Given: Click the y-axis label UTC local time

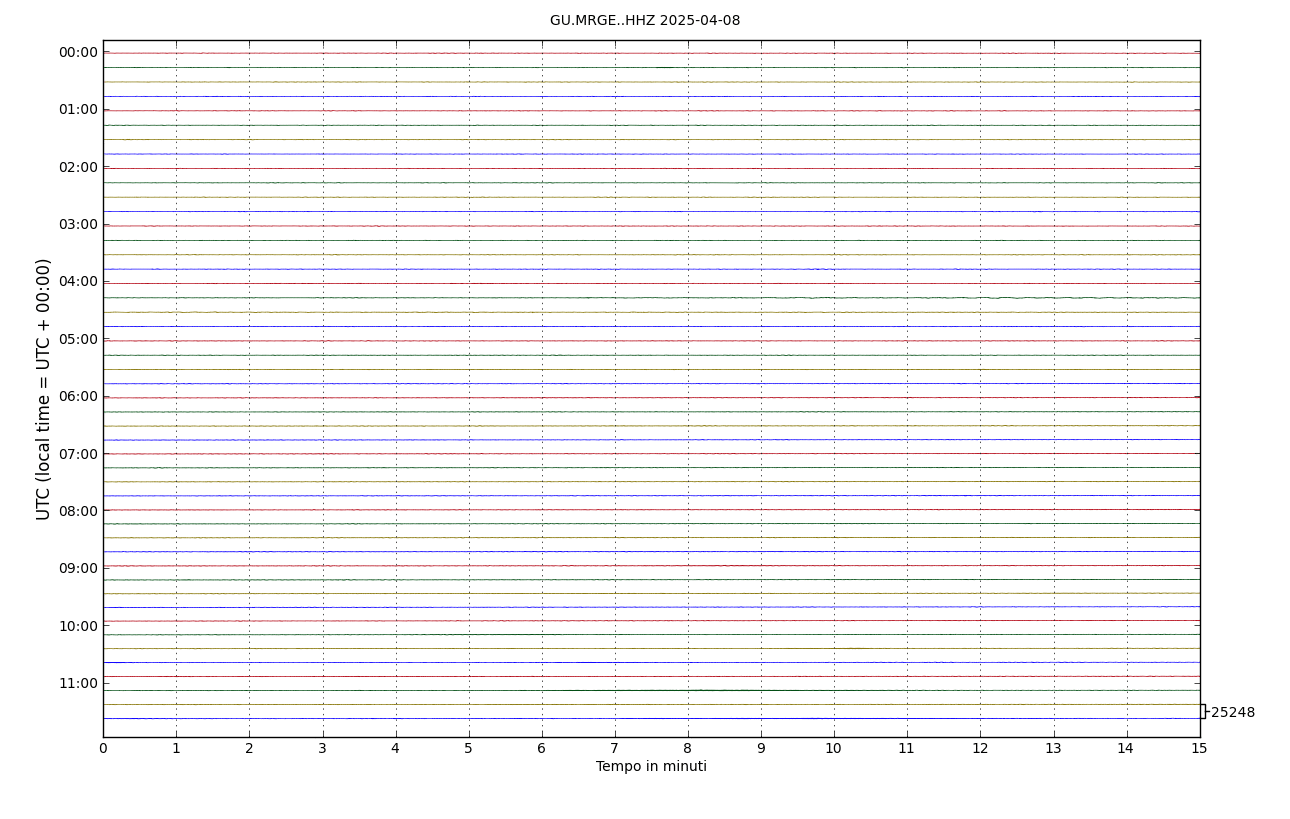Looking at the screenshot, I should coord(44,389).
